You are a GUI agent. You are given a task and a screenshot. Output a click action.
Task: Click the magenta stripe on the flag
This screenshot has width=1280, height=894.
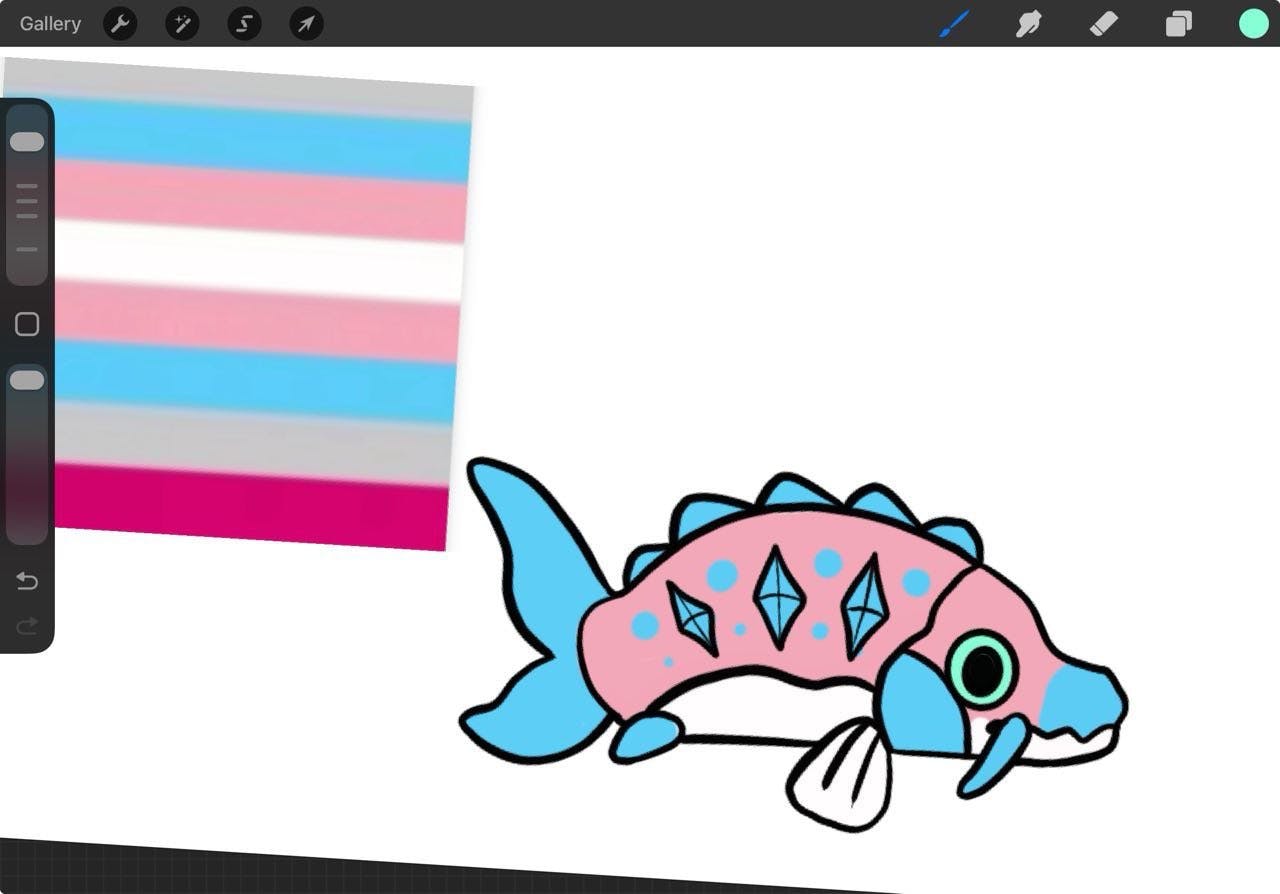pyautogui.click(x=250, y=505)
